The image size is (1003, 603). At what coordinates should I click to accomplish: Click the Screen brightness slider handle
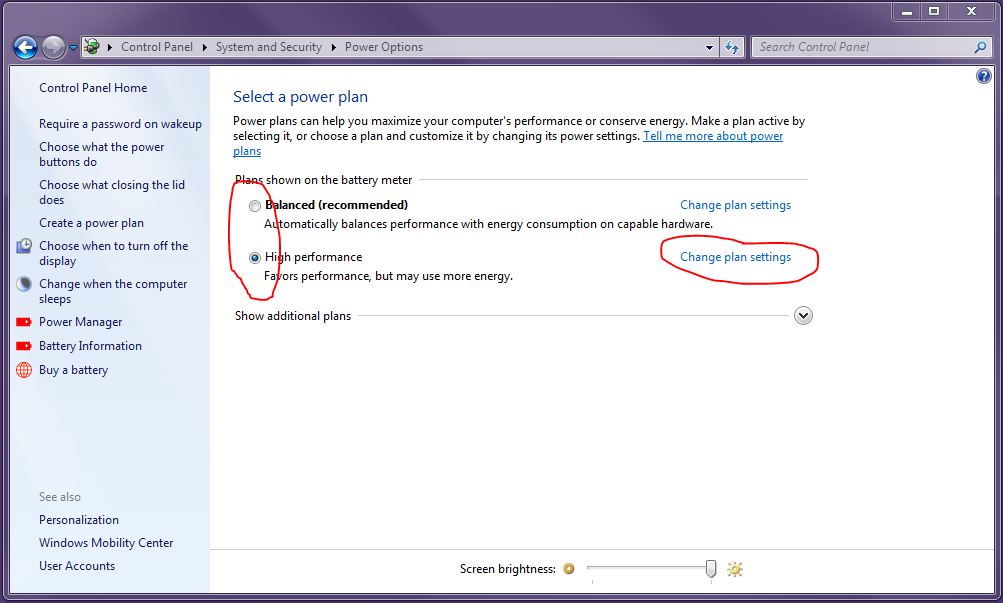point(711,568)
